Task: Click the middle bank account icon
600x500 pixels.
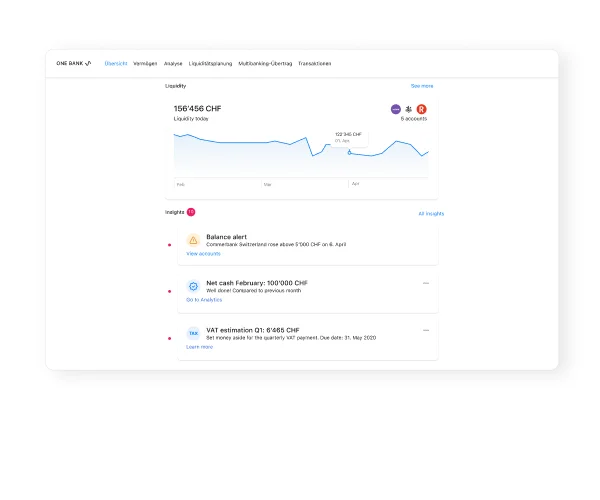Action: (x=408, y=109)
